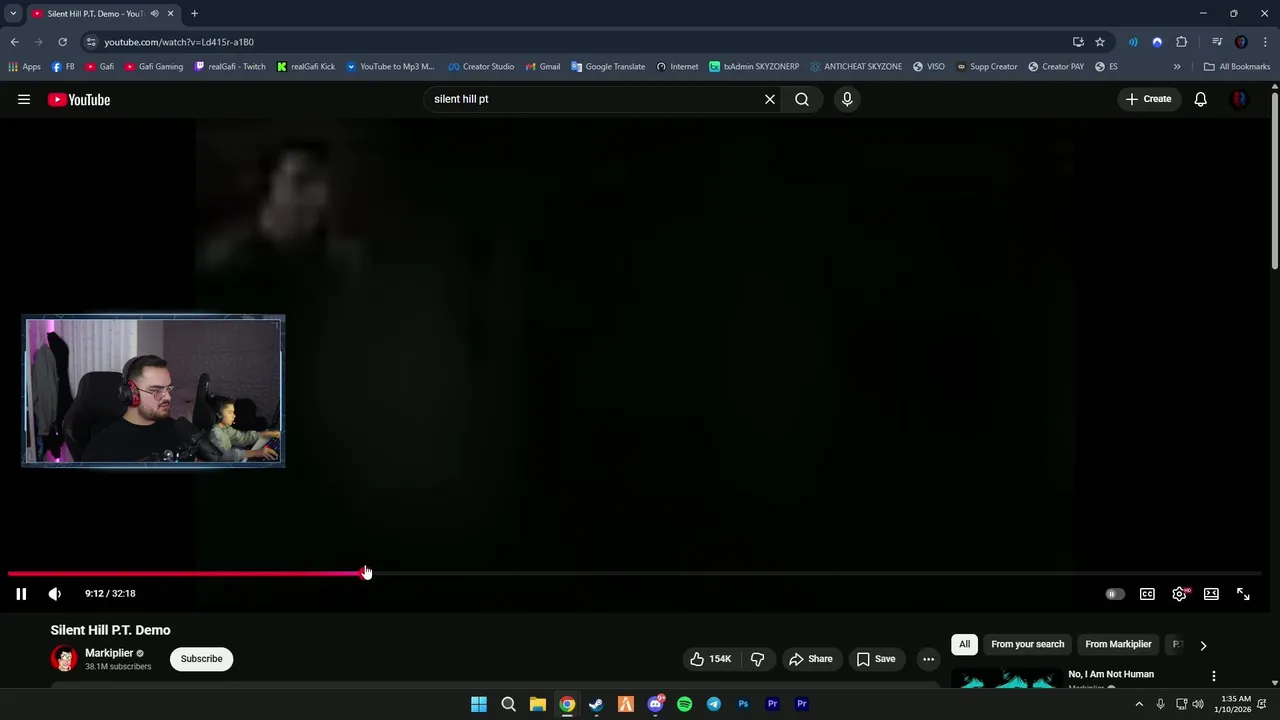This screenshot has width=1280, height=720.
Task: Select the All filter chip
Action: pos(964,644)
